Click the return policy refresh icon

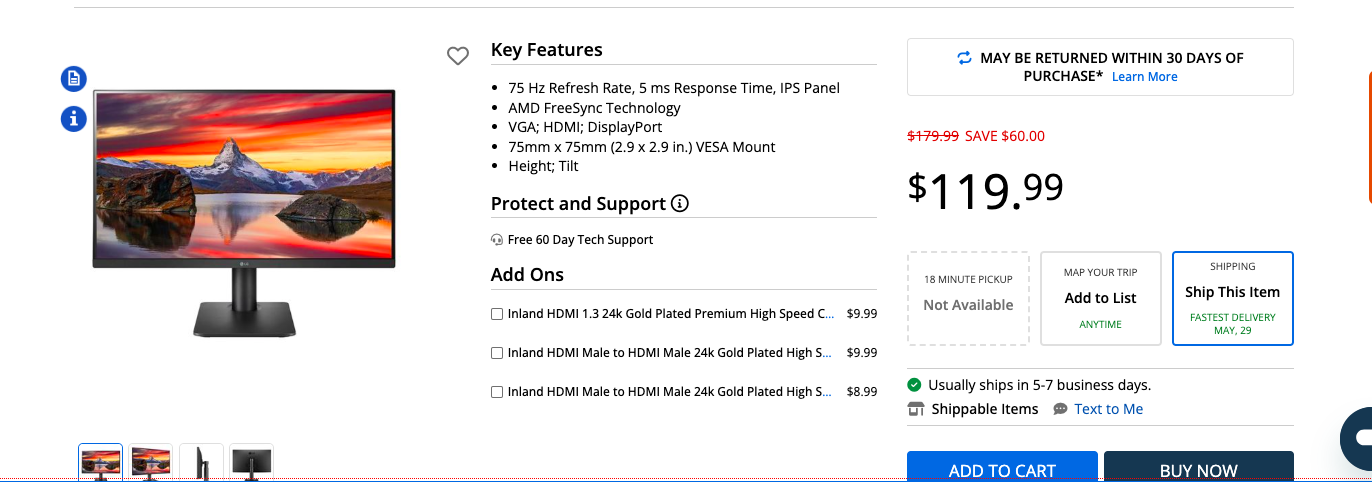click(964, 58)
